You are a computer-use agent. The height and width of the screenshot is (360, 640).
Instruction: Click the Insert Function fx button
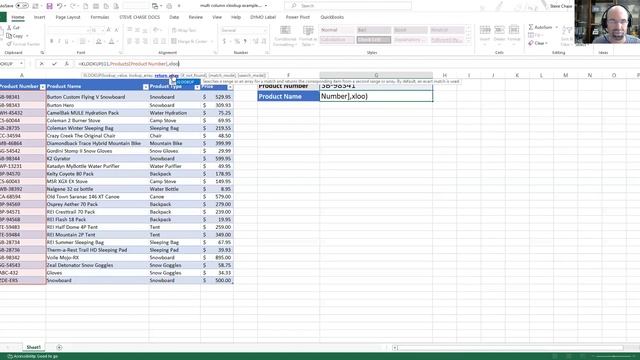(67, 64)
